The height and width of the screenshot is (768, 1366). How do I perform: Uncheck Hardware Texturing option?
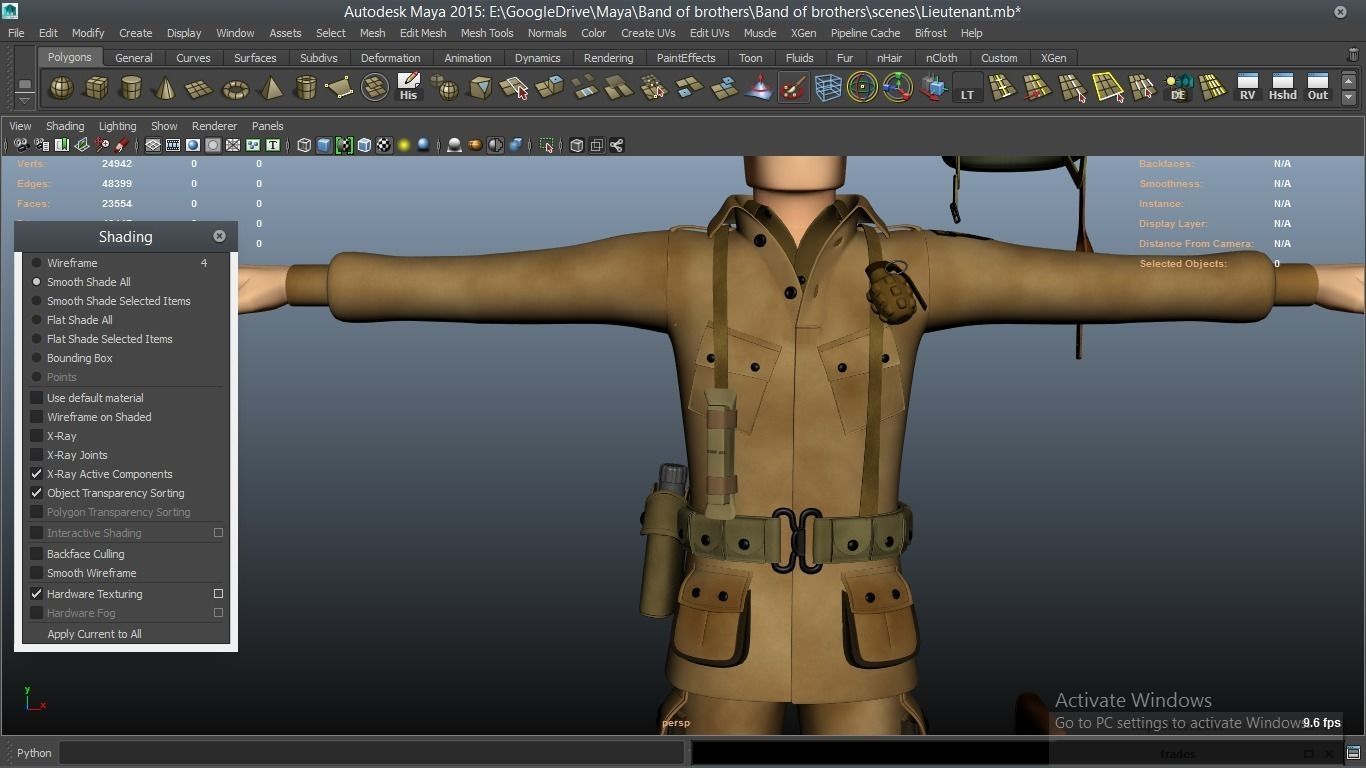tap(37, 594)
